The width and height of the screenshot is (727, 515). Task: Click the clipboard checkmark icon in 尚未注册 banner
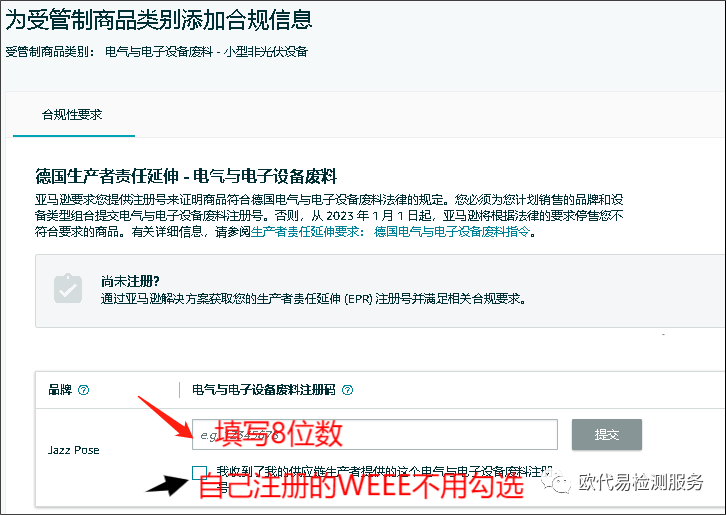click(68, 289)
